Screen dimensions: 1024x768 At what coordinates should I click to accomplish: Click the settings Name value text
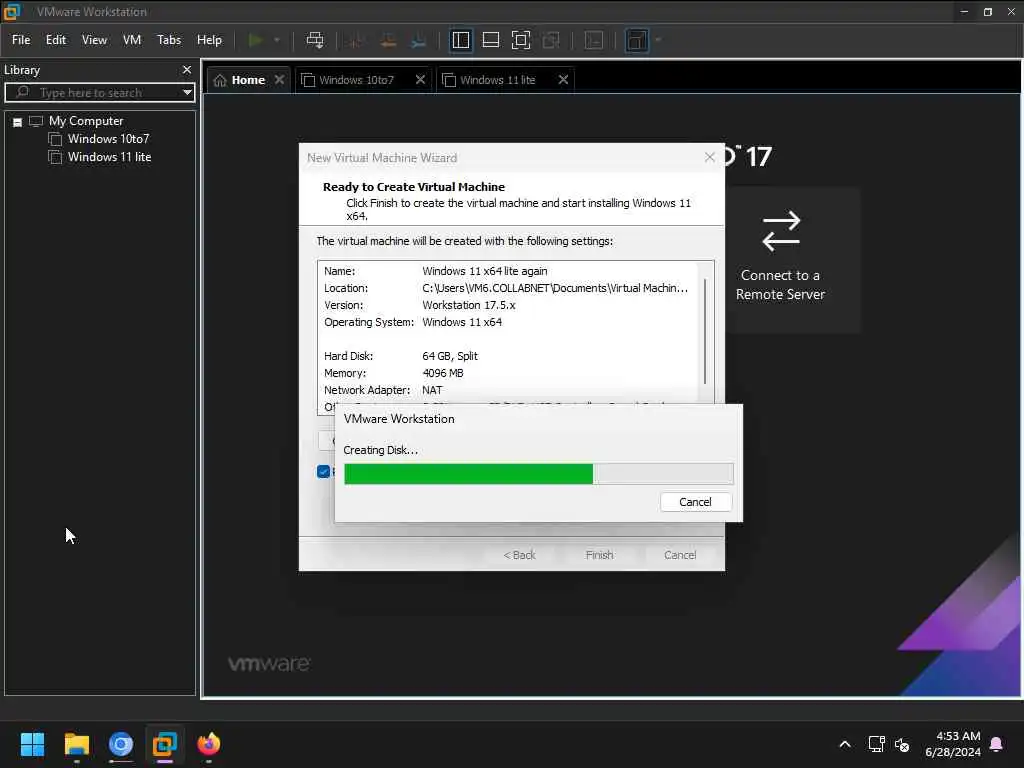[x=485, y=271]
